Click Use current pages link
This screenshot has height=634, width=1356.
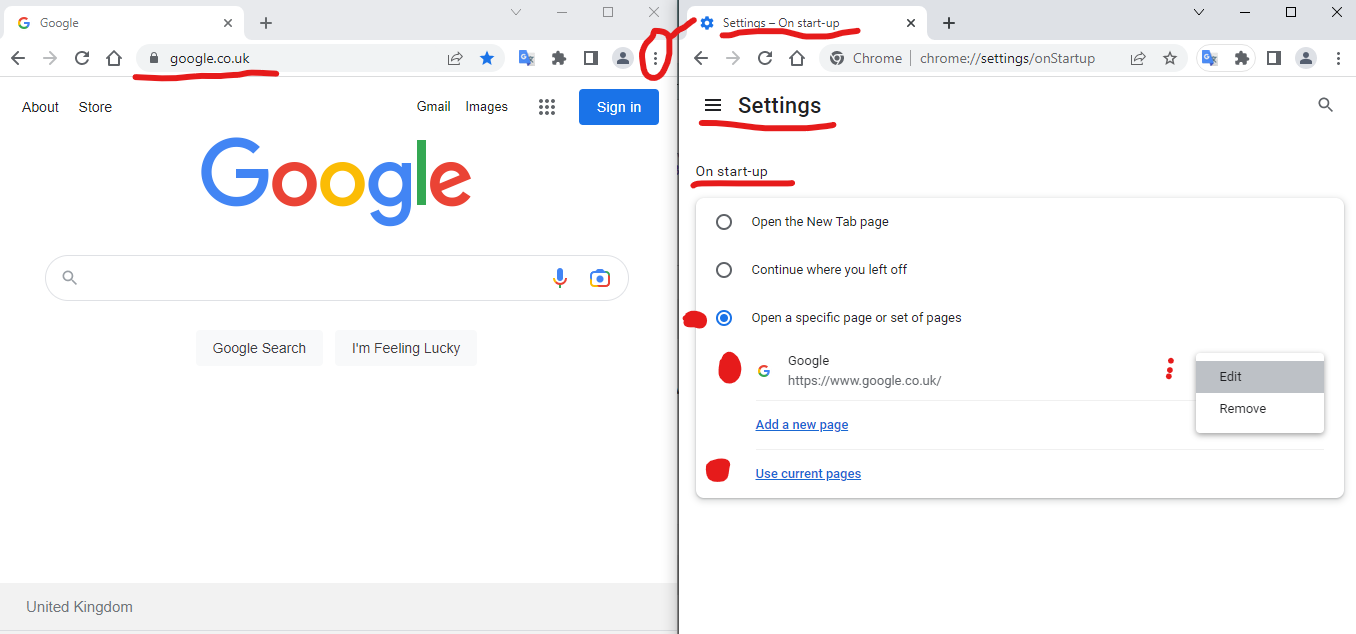[x=808, y=474]
